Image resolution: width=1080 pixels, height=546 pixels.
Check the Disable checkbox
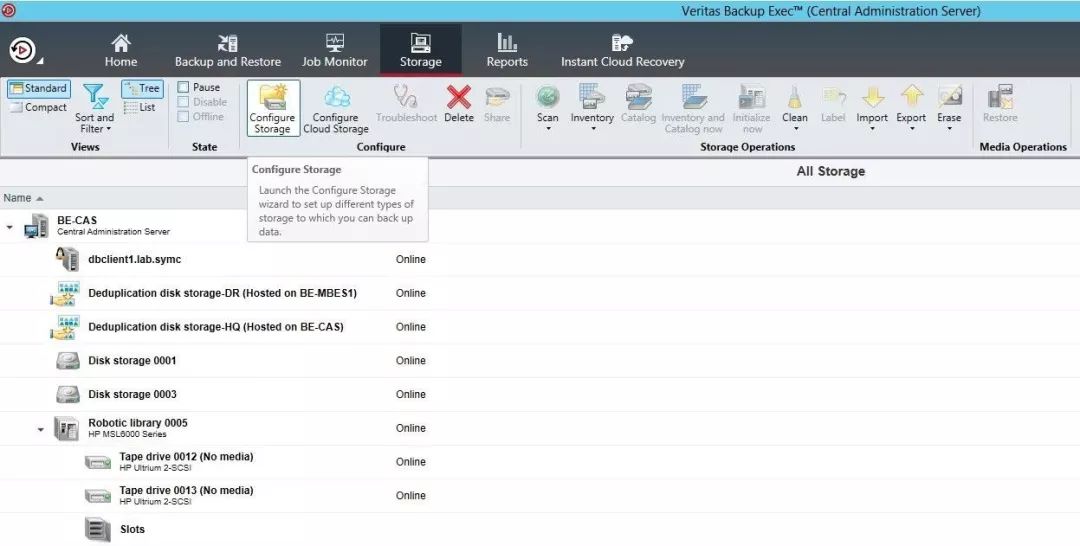(183, 102)
